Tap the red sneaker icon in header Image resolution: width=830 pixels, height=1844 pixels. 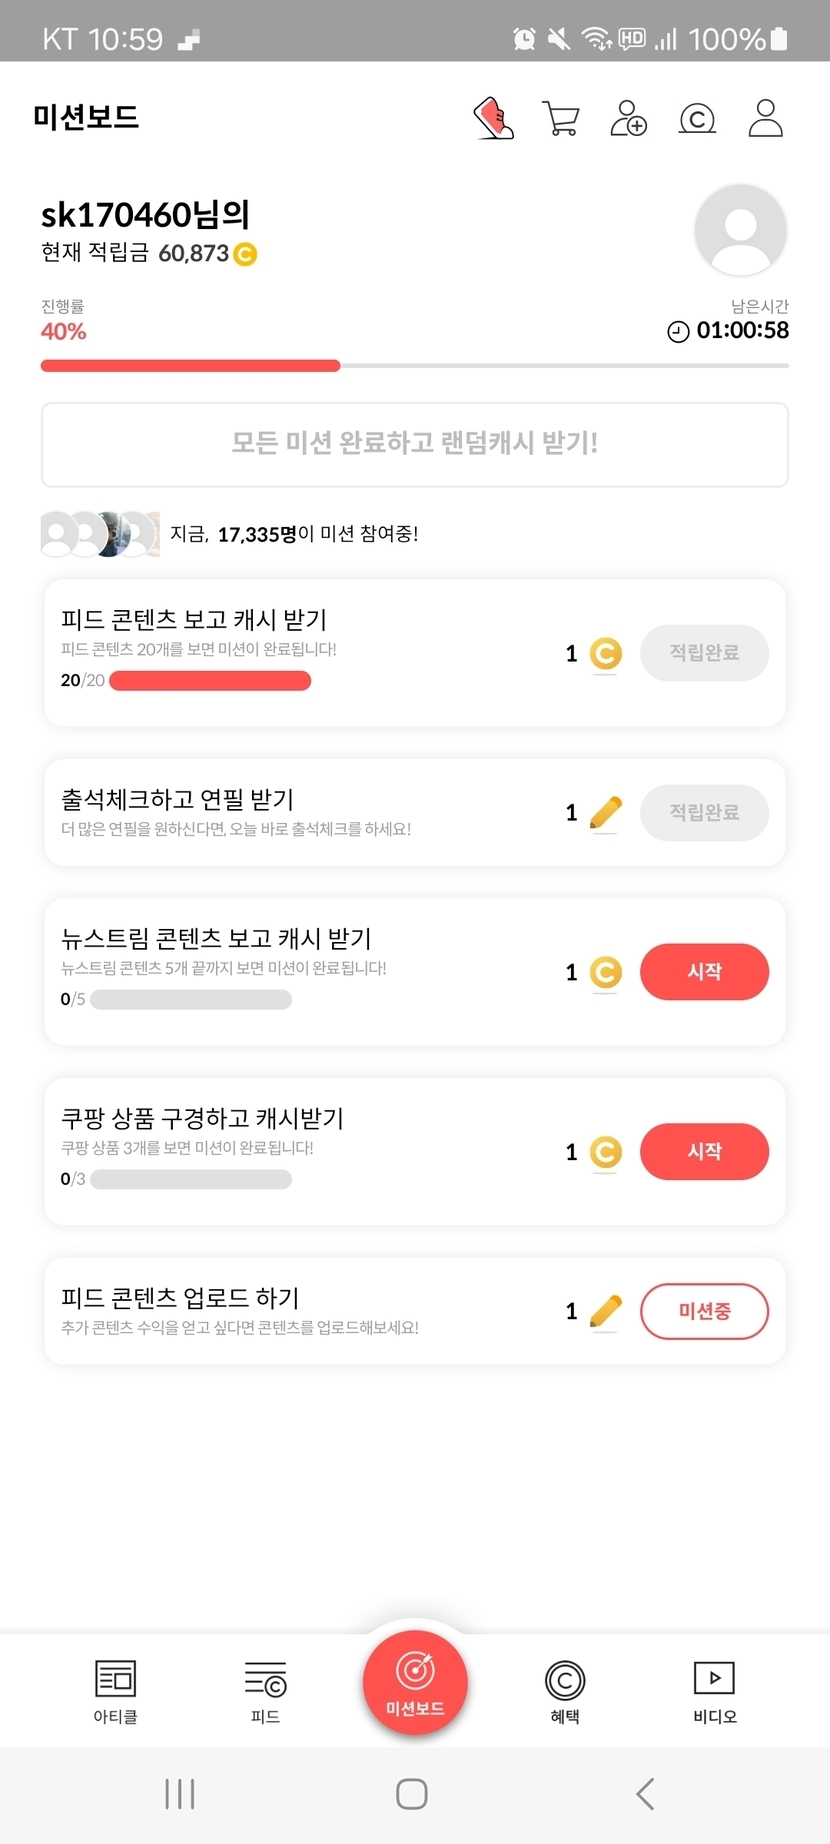pos(493,118)
